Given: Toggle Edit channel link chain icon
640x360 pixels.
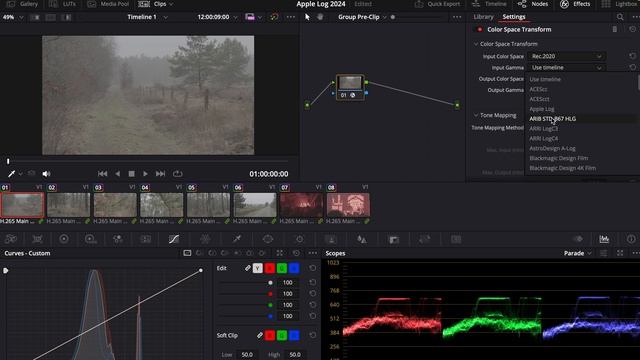Looking at the screenshot, I should coord(247,268).
